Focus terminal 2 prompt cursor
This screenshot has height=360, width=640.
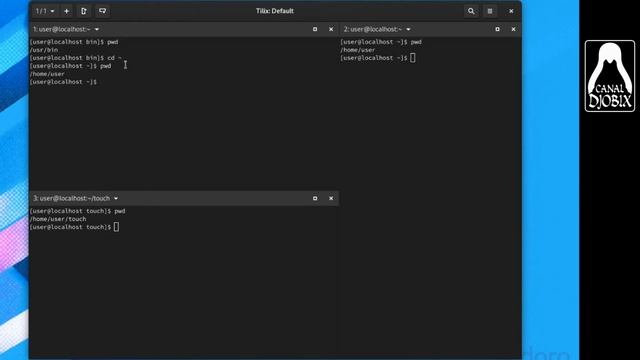pos(413,58)
